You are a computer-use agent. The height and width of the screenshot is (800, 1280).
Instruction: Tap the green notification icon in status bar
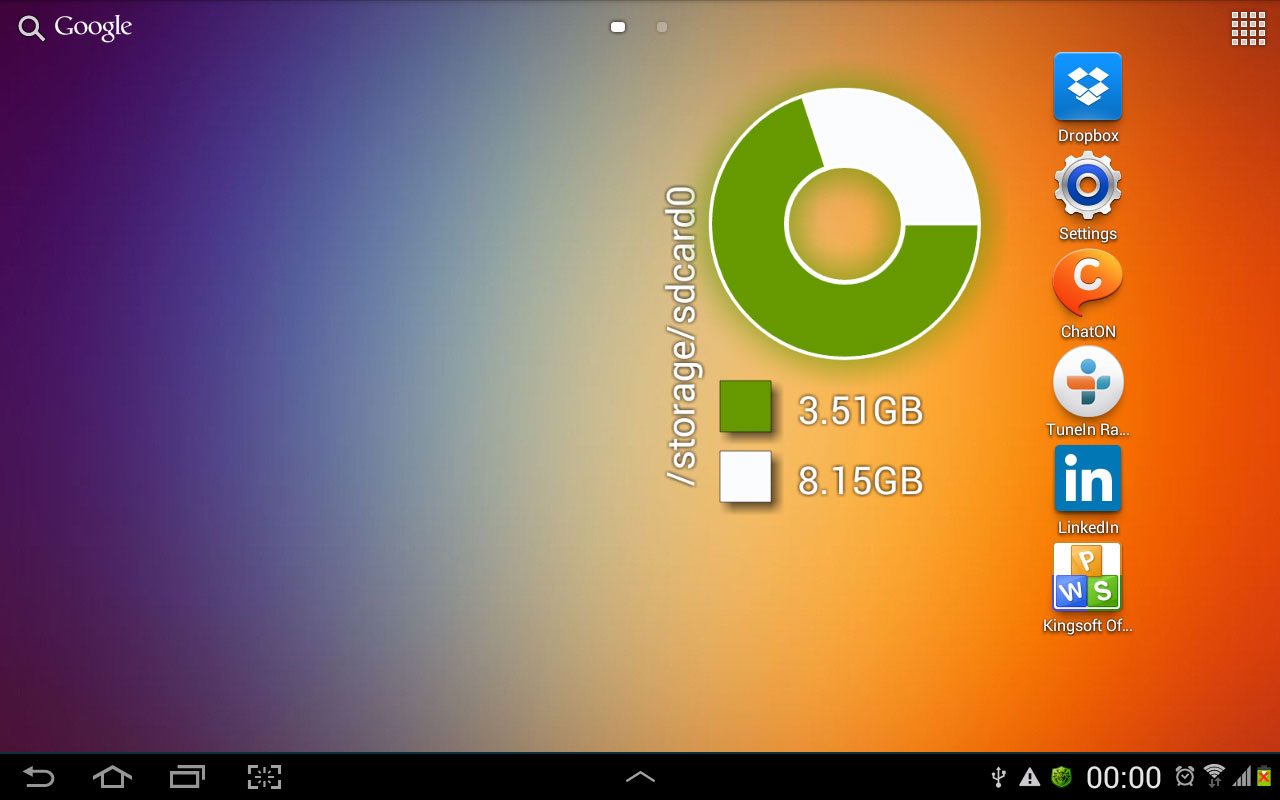1060,776
